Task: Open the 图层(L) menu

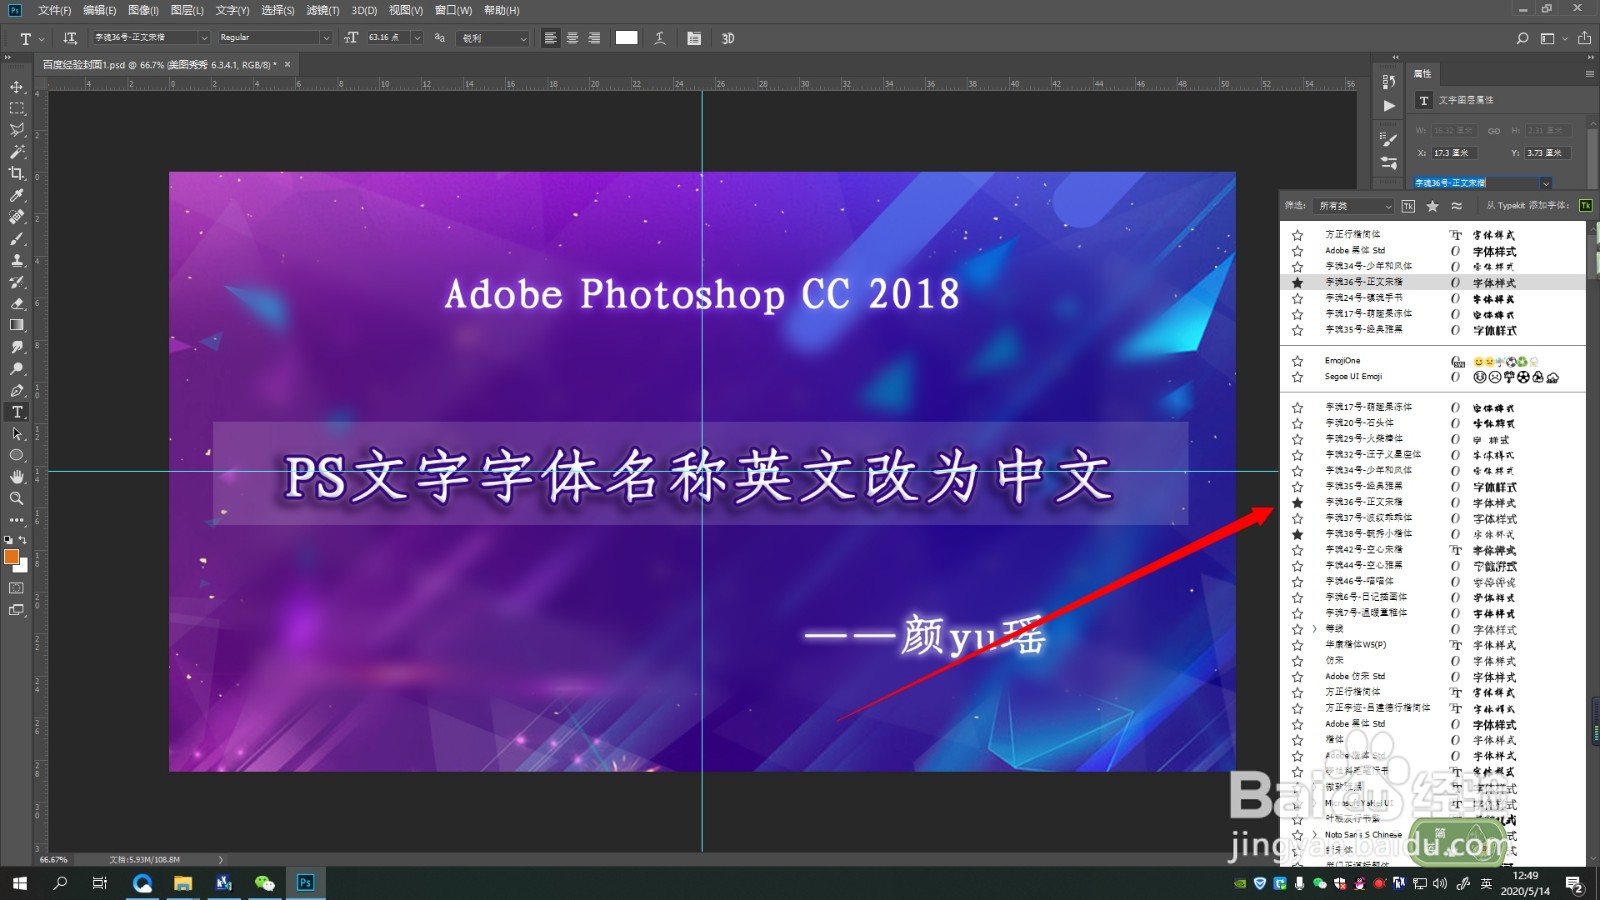Action: click(187, 10)
